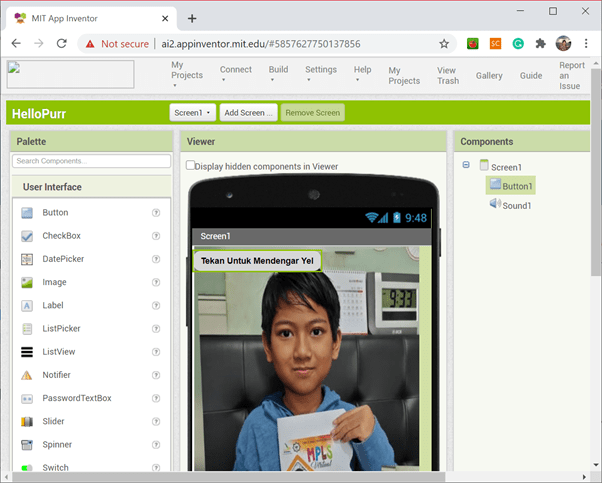Enable Display hidden components in Viewer
This screenshot has width=602, height=483.
coord(191,166)
